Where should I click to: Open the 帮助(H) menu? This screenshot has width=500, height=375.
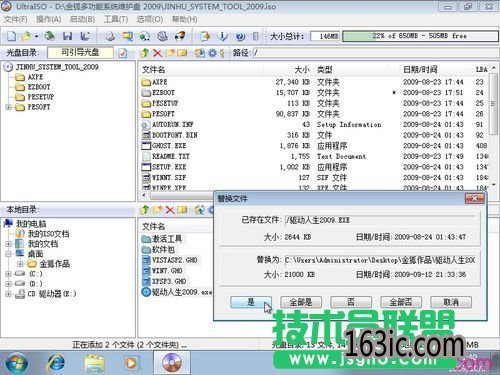coord(184,19)
